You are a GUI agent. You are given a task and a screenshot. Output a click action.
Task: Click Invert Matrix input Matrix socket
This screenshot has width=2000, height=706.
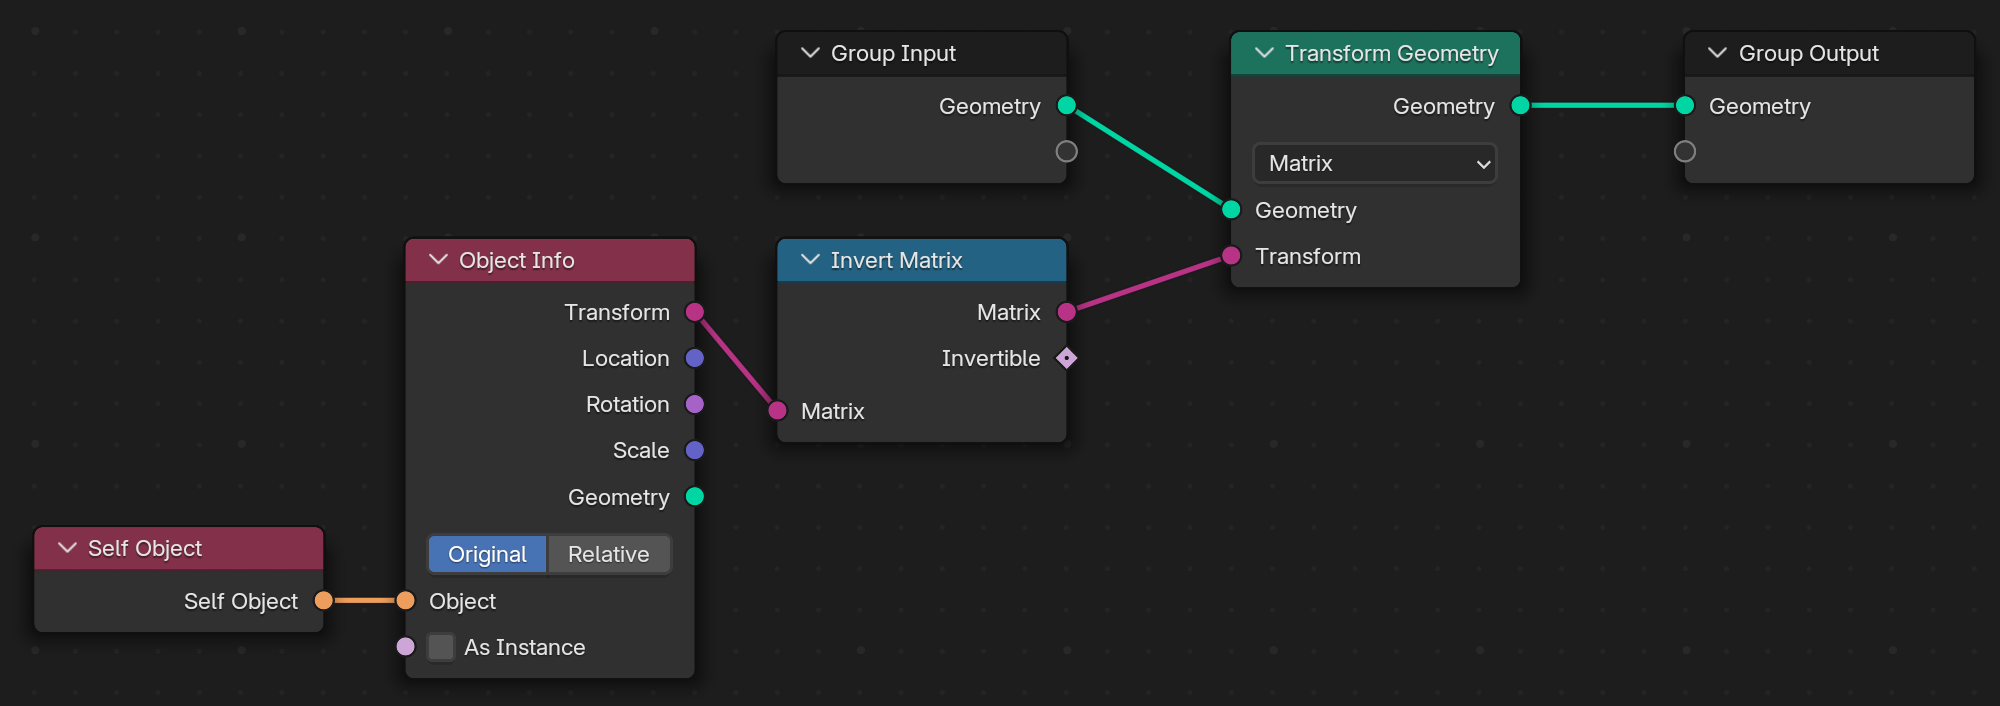[777, 411]
